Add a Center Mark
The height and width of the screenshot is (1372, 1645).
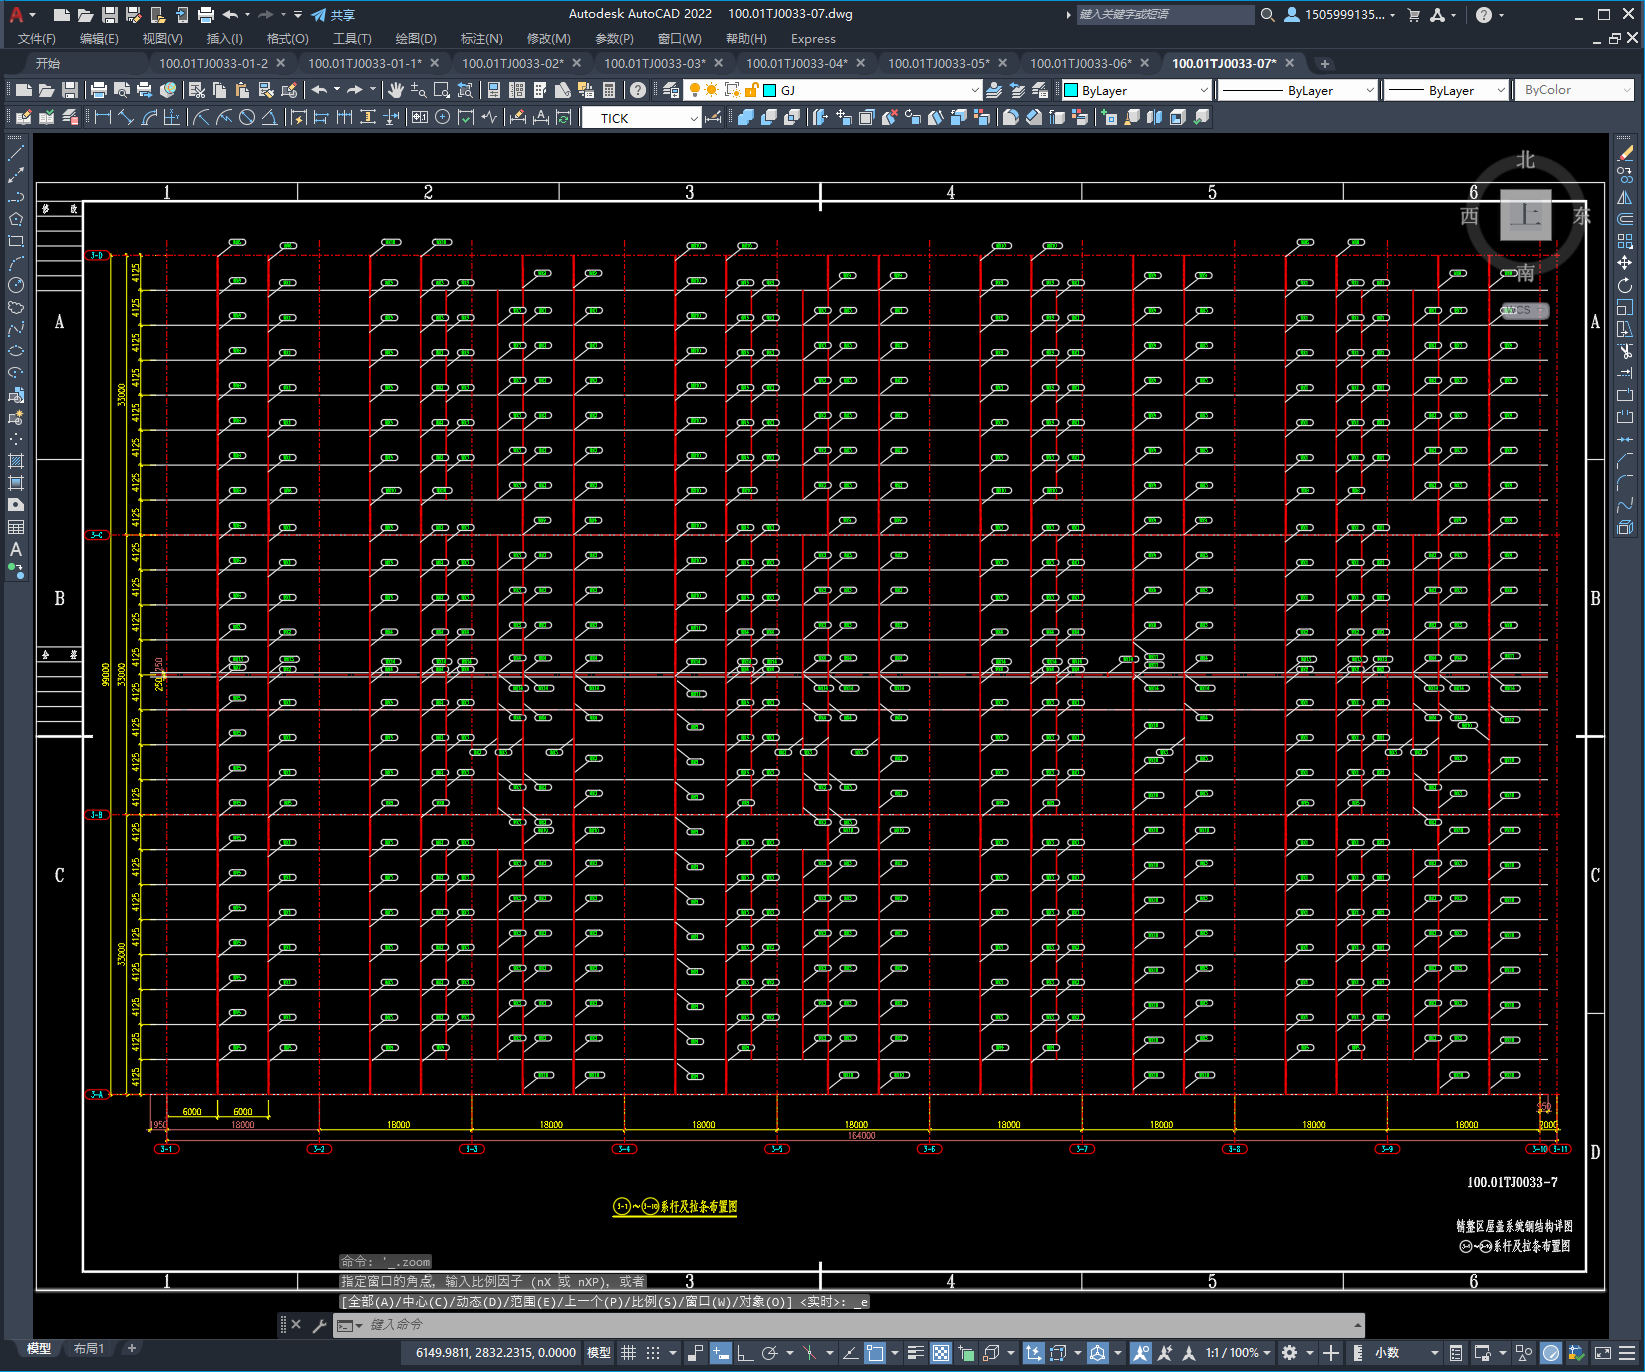(x=442, y=117)
